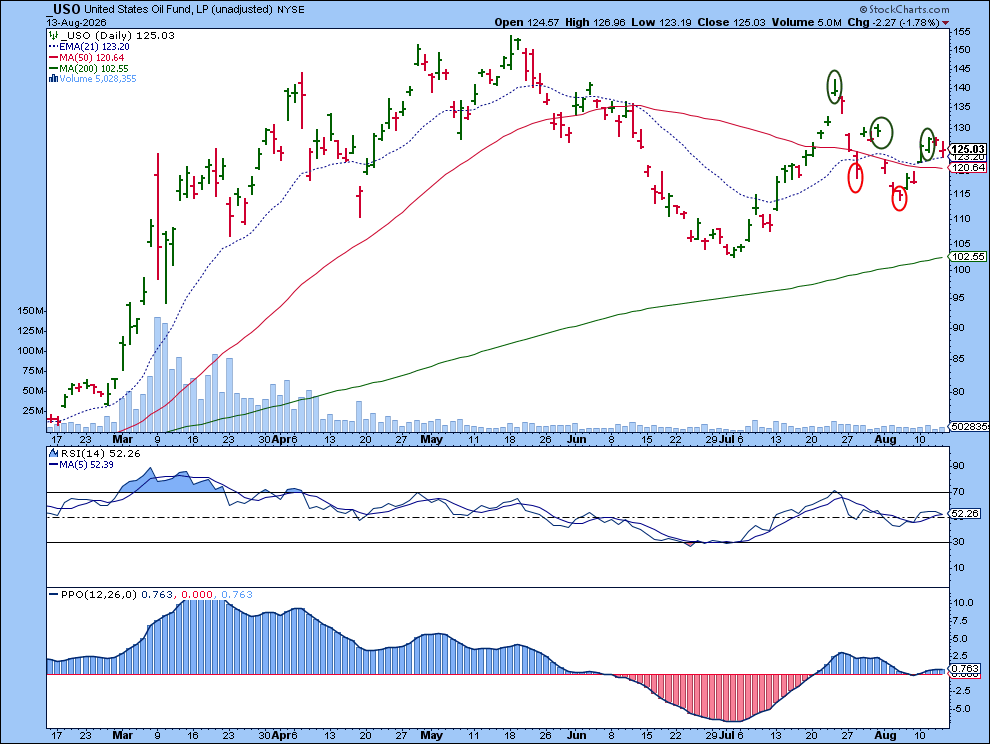Click the Aug label under the price panel
This screenshot has height=744, width=990.
point(886,440)
